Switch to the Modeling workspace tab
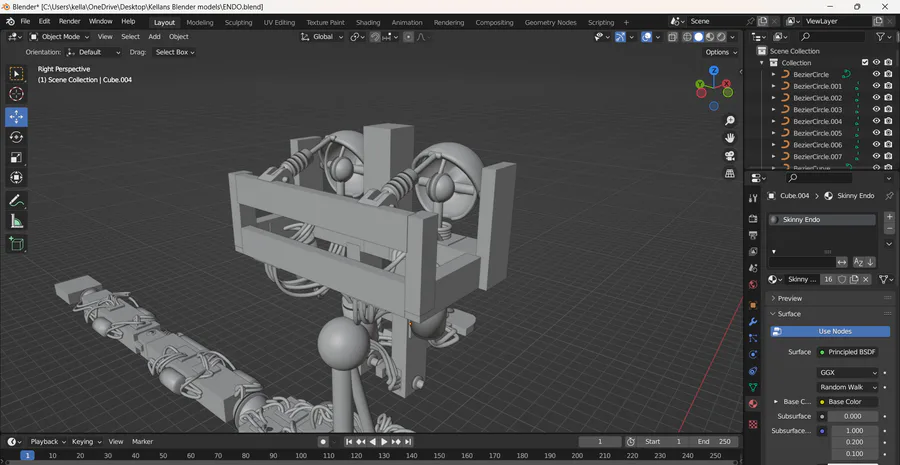900x465 pixels. click(200, 22)
